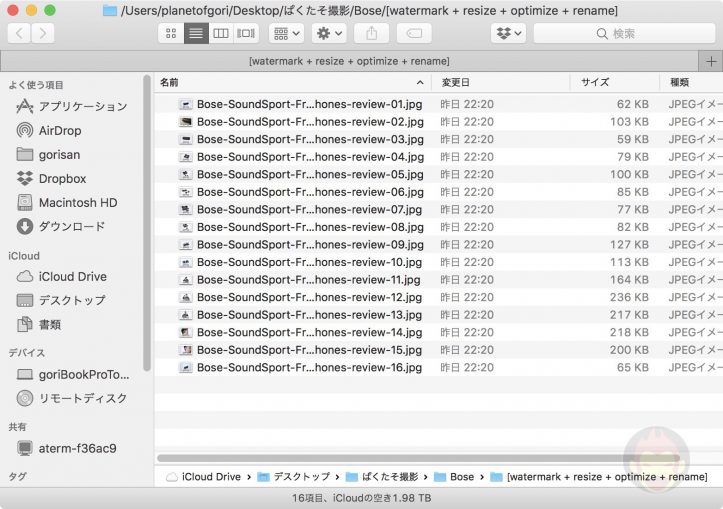
Task: Switch to column view
Action: (x=221, y=33)
